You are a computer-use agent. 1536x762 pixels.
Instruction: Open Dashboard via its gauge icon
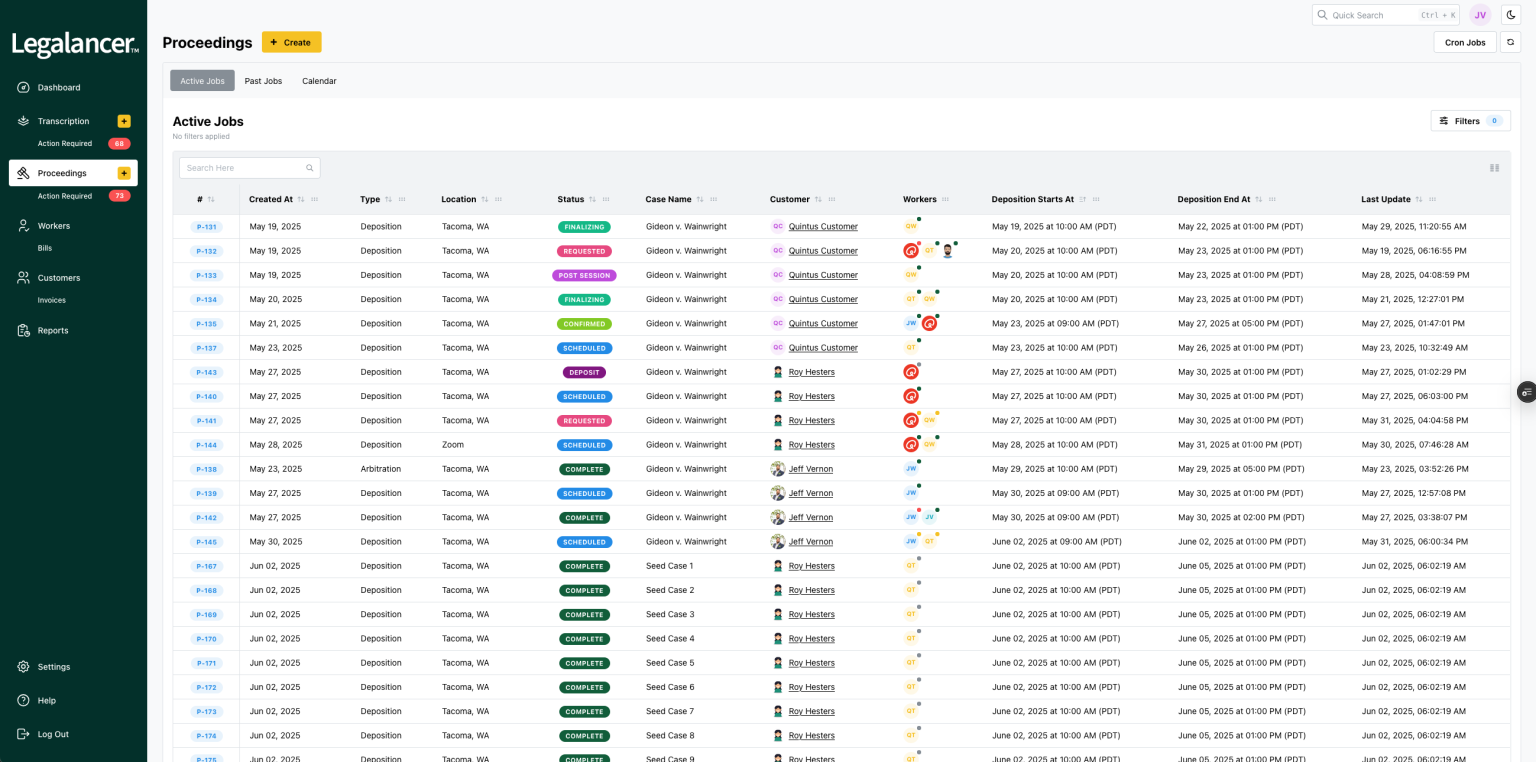click(23, 88)
